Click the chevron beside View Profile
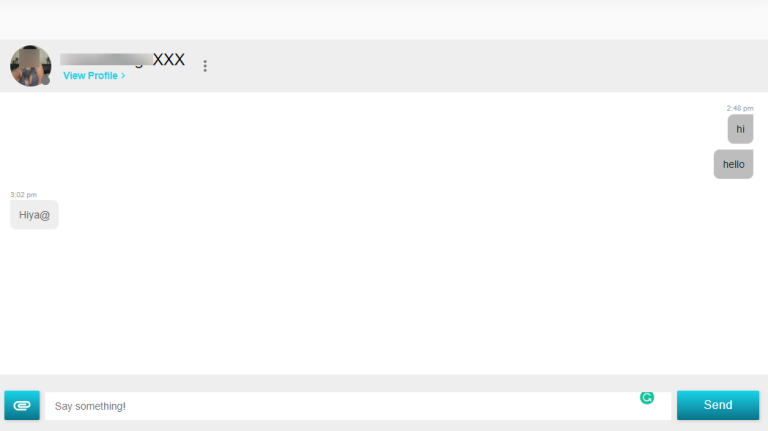768x431 pixels. [x=123, y=76]
